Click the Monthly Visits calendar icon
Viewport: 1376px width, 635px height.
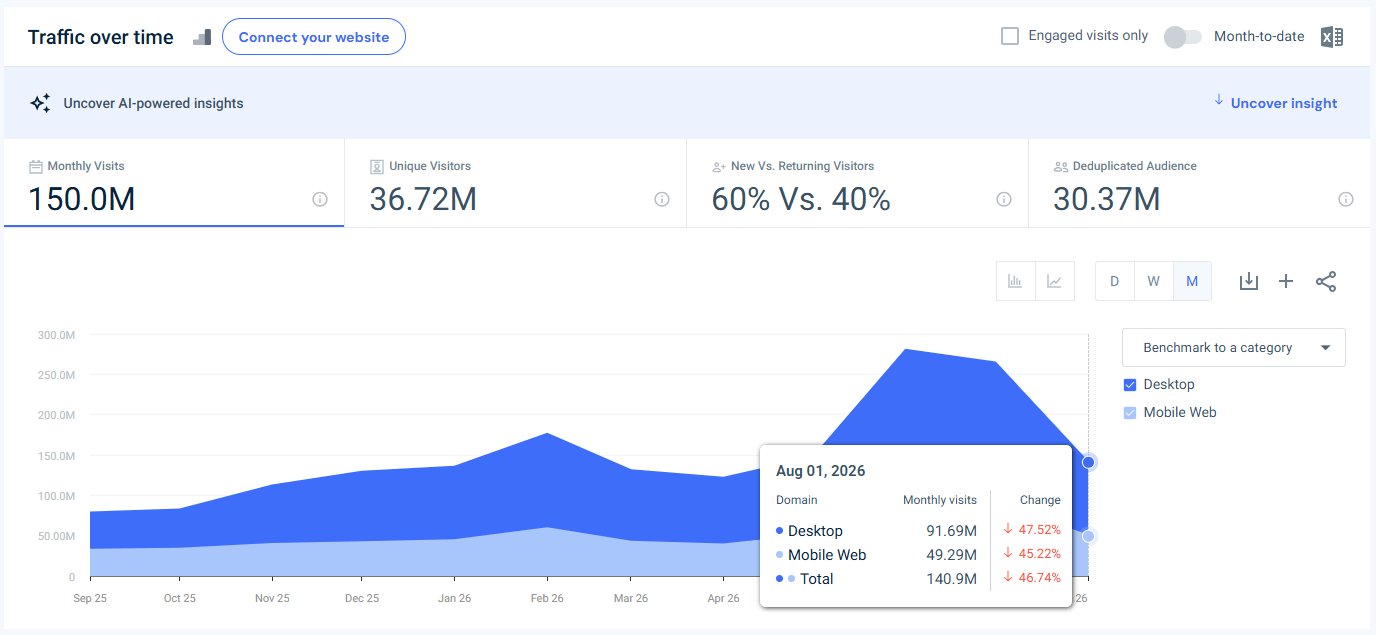36,166
